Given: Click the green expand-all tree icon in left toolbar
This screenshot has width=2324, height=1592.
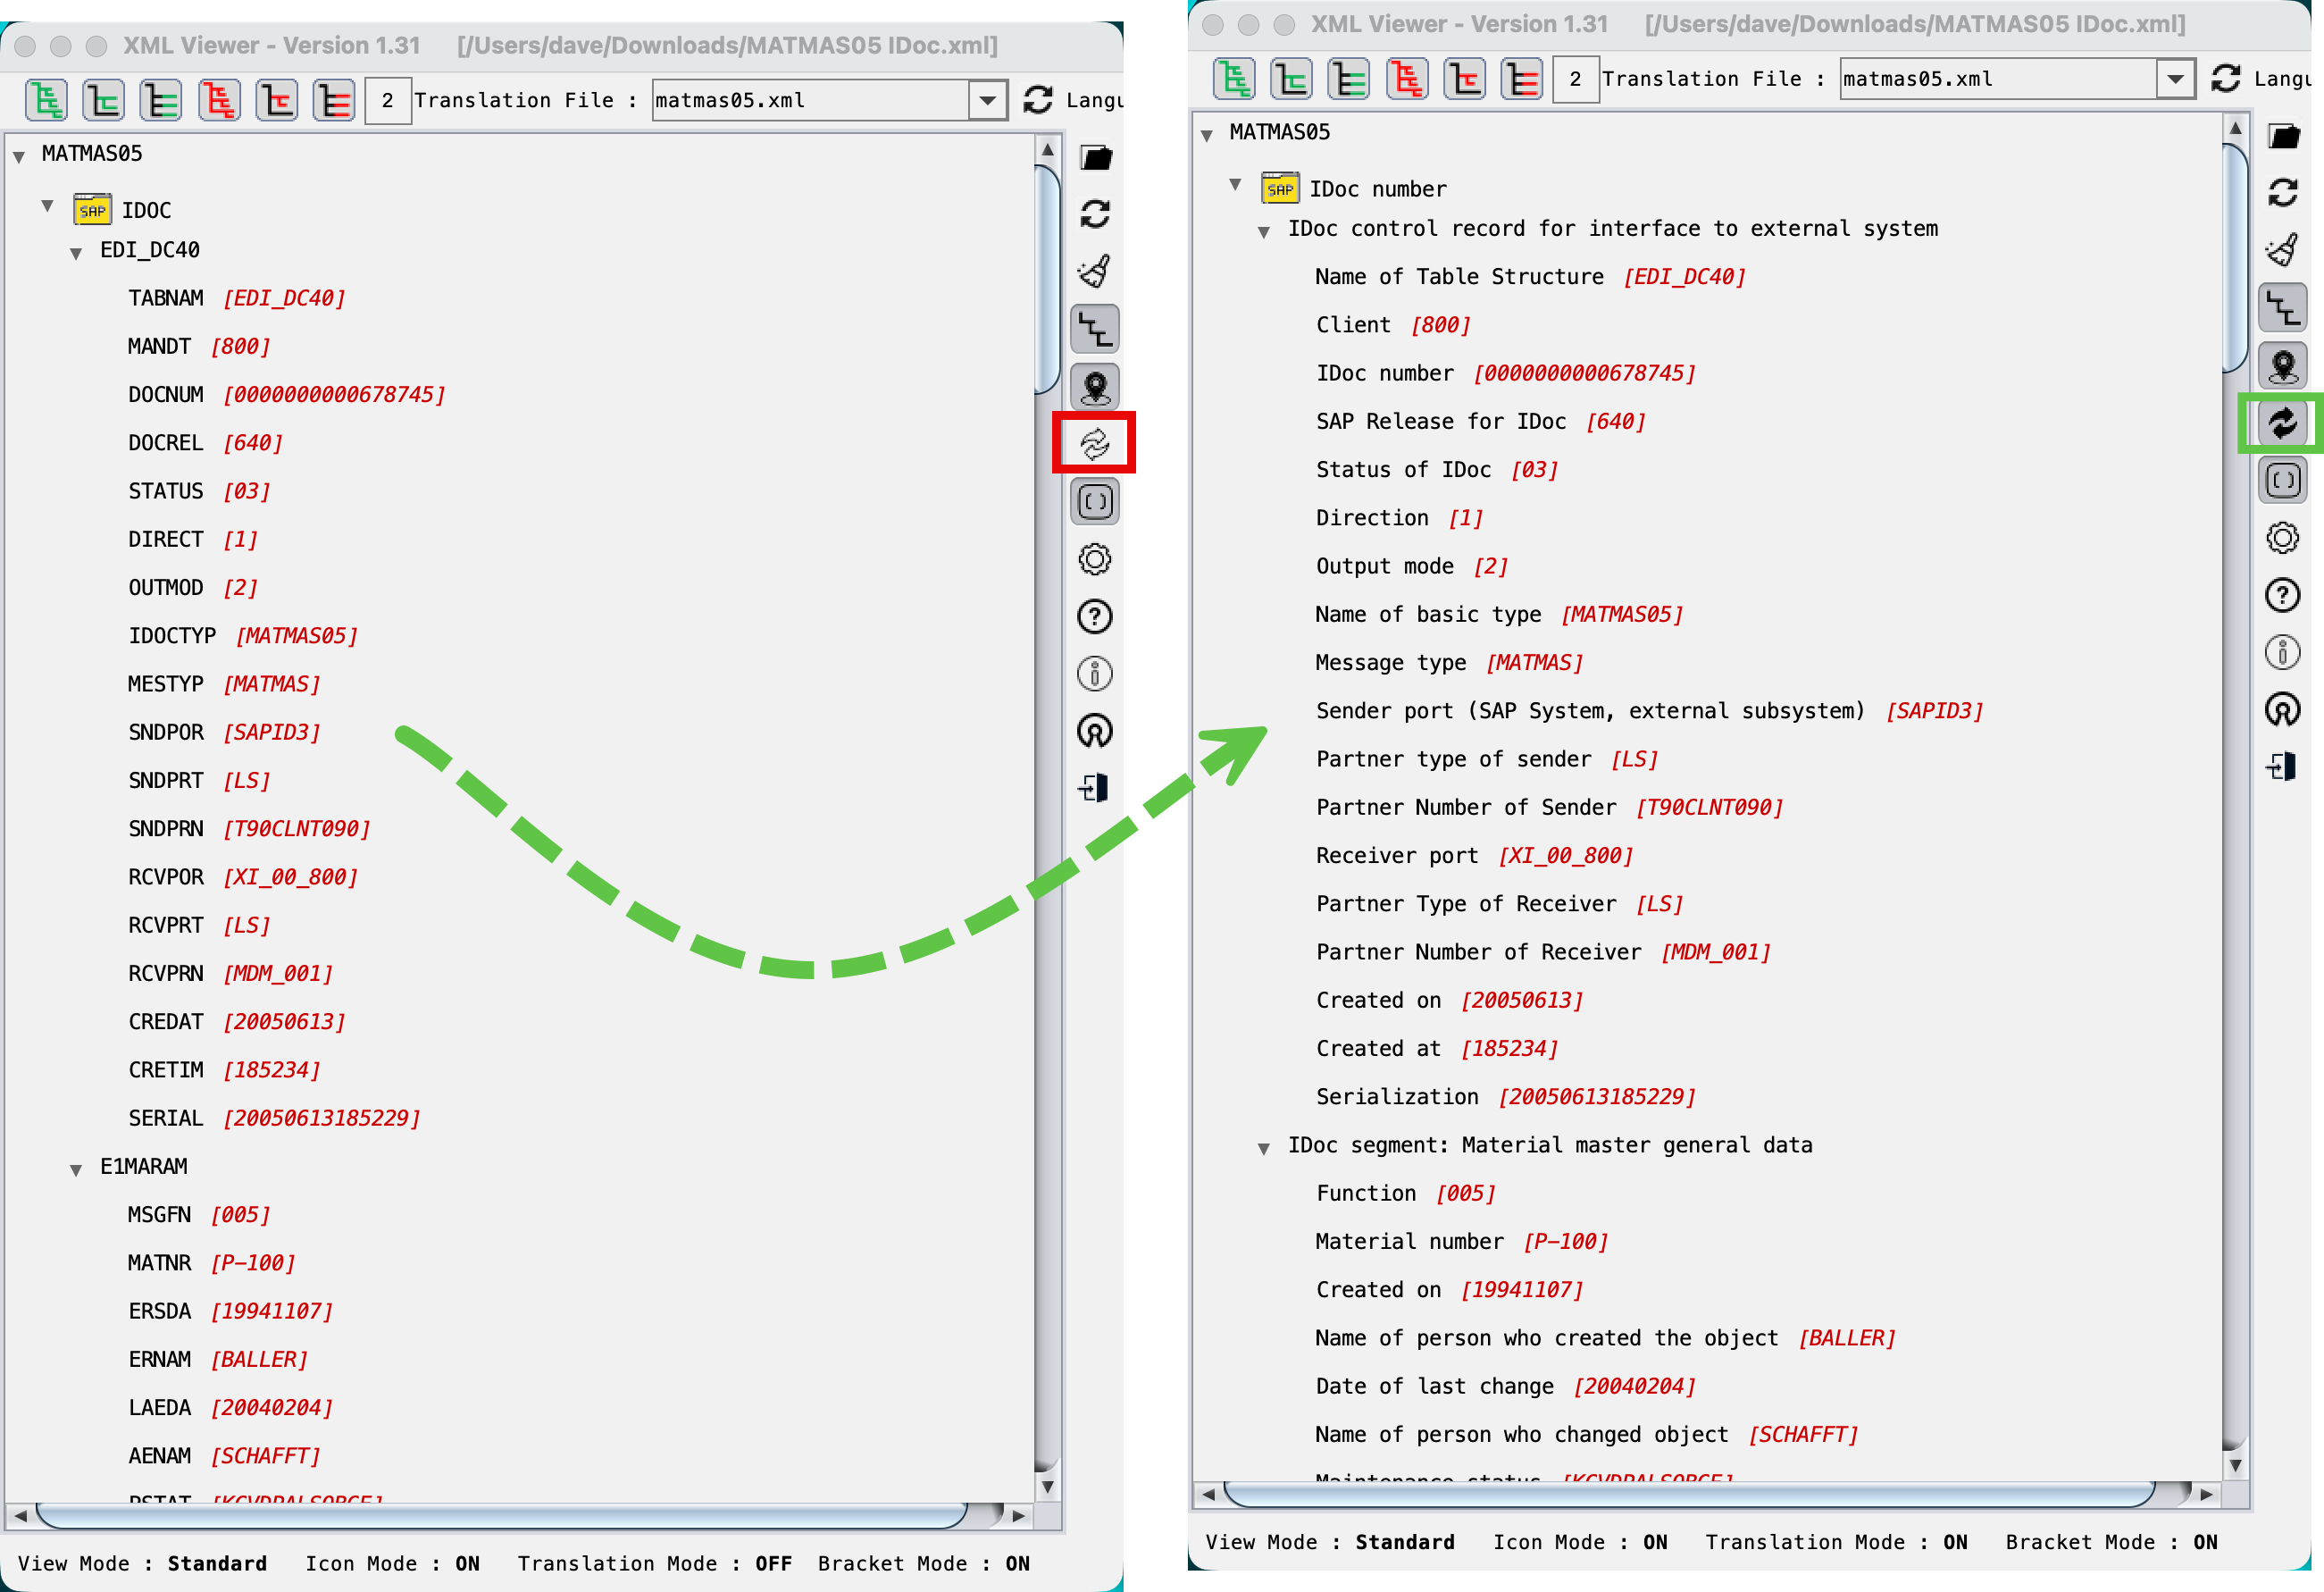Looking at the screenshot, I should (46, 101).
